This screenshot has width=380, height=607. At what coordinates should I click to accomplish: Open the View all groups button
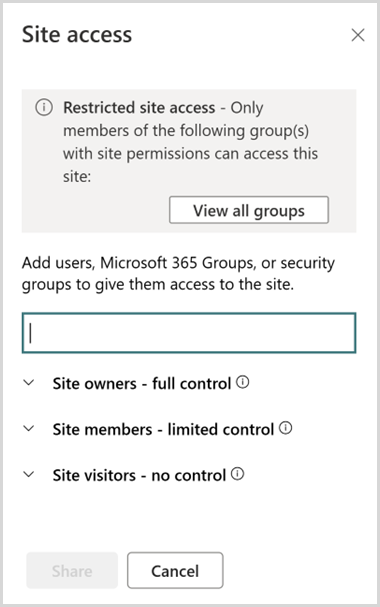249,210
